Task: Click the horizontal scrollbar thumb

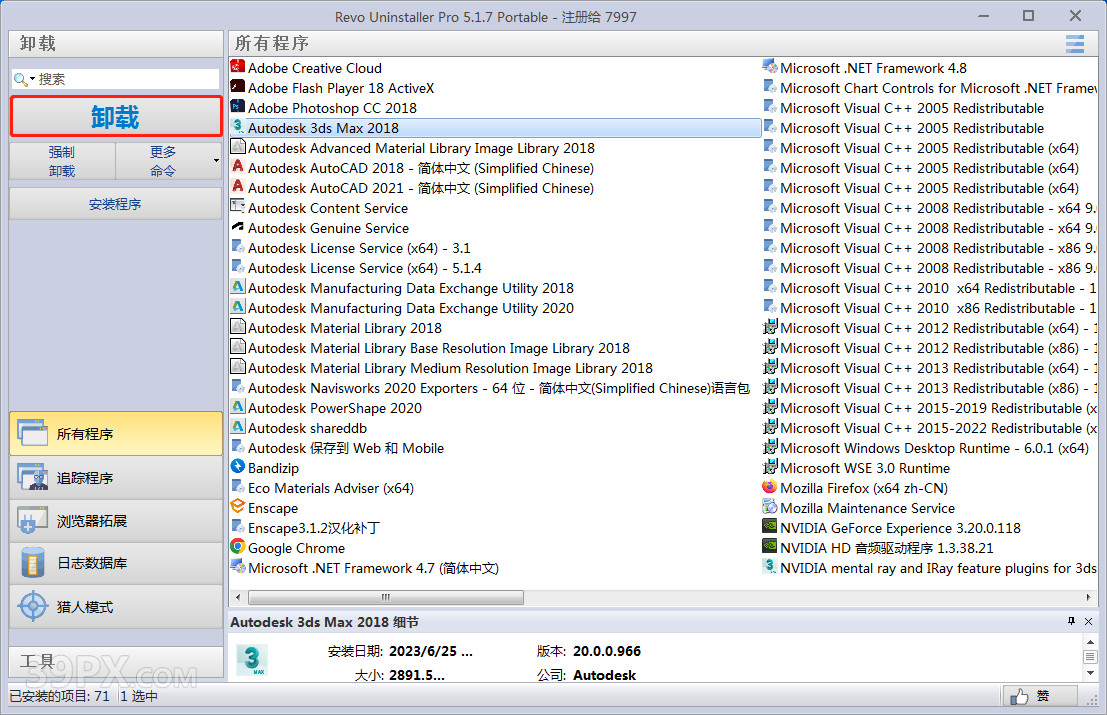Action: [x=385, y=597]
